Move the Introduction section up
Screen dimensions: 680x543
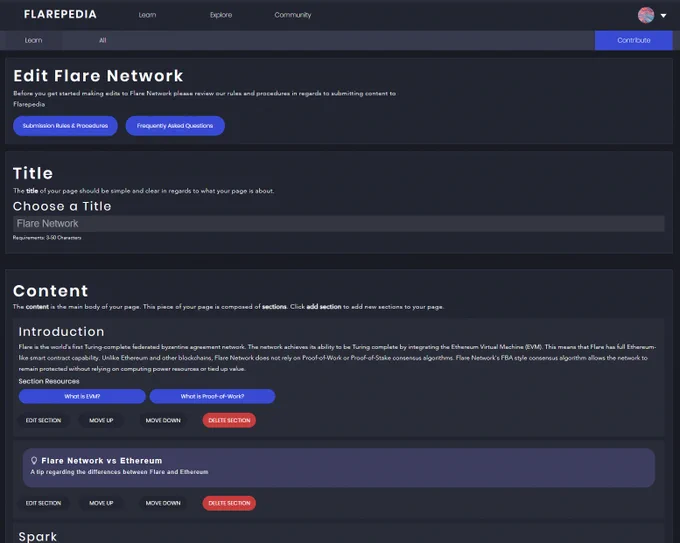pyautogui.click(x=101, y=420)
